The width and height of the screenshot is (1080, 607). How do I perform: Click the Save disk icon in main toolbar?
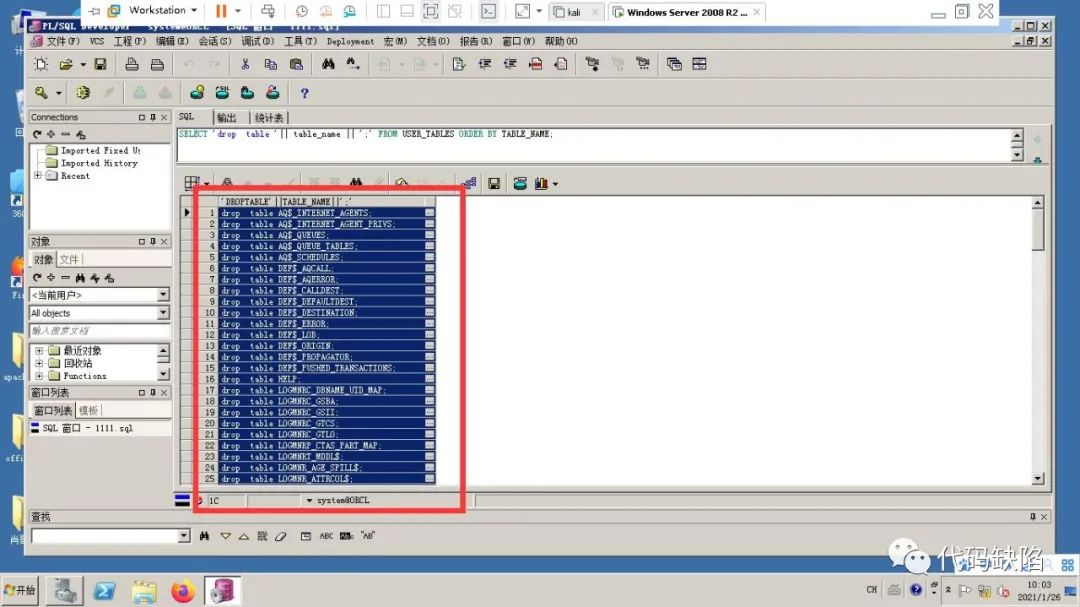pos(100,64)
